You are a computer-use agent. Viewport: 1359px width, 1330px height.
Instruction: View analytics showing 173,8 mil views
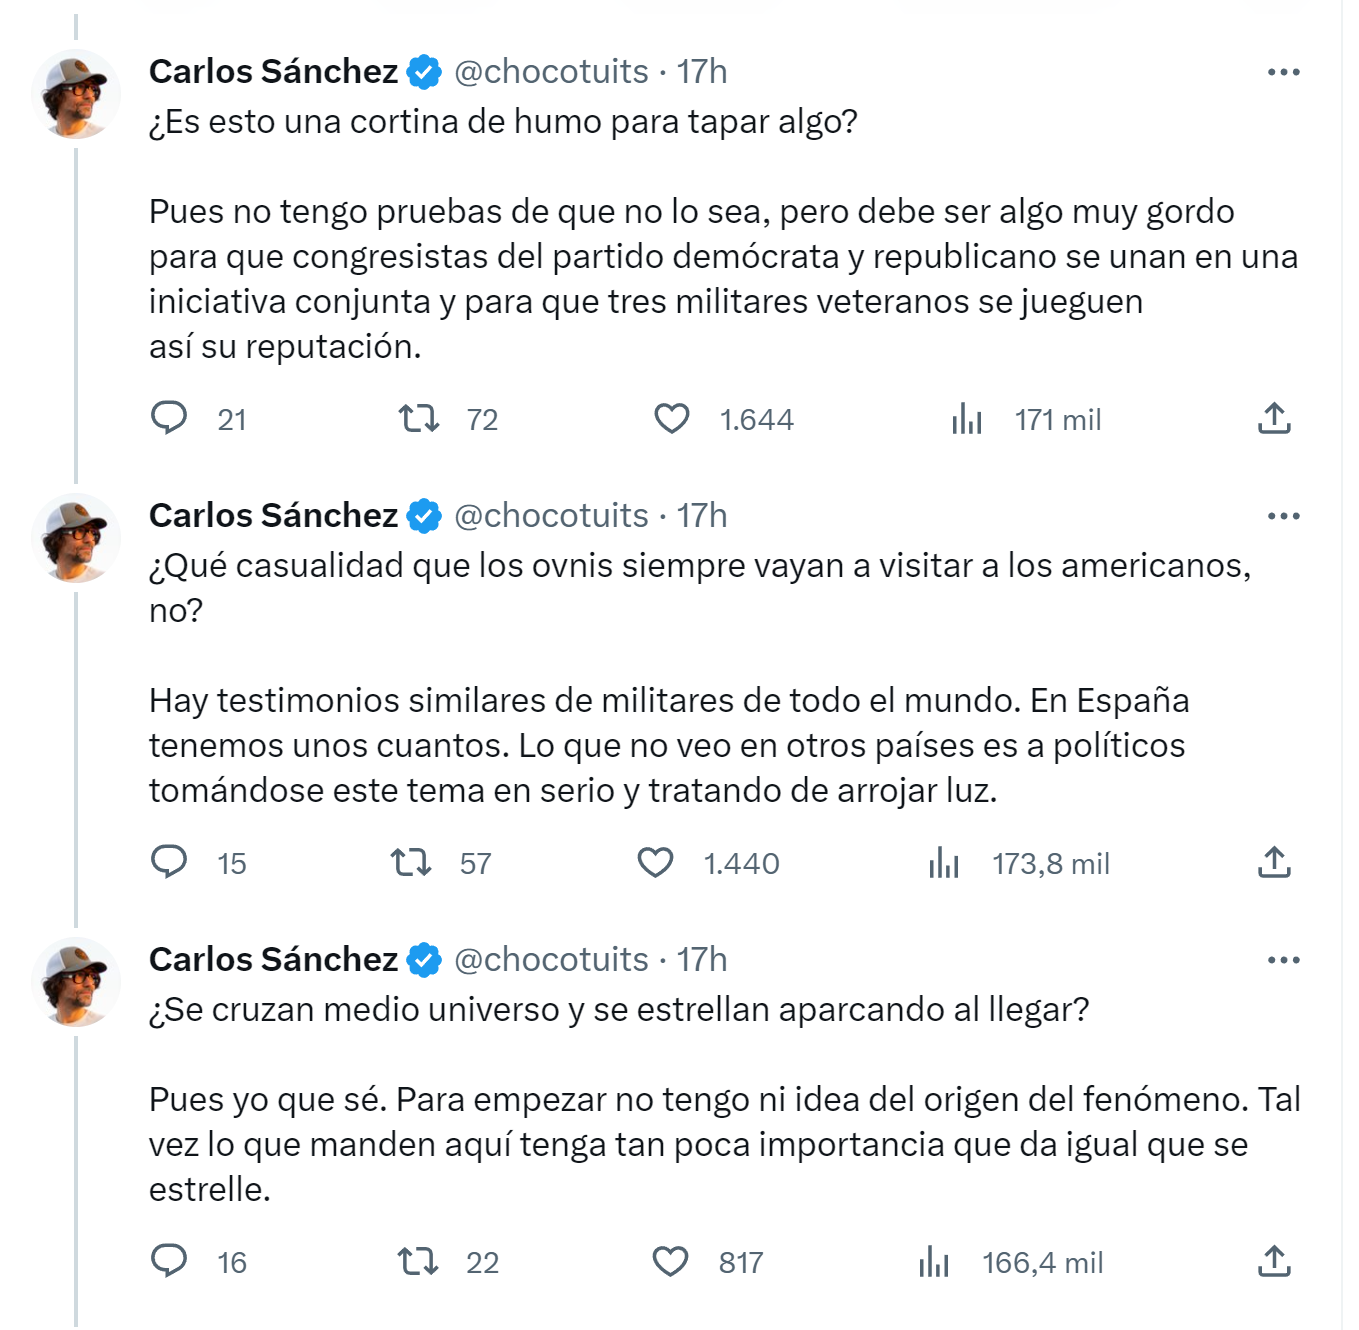pos(944,863)
